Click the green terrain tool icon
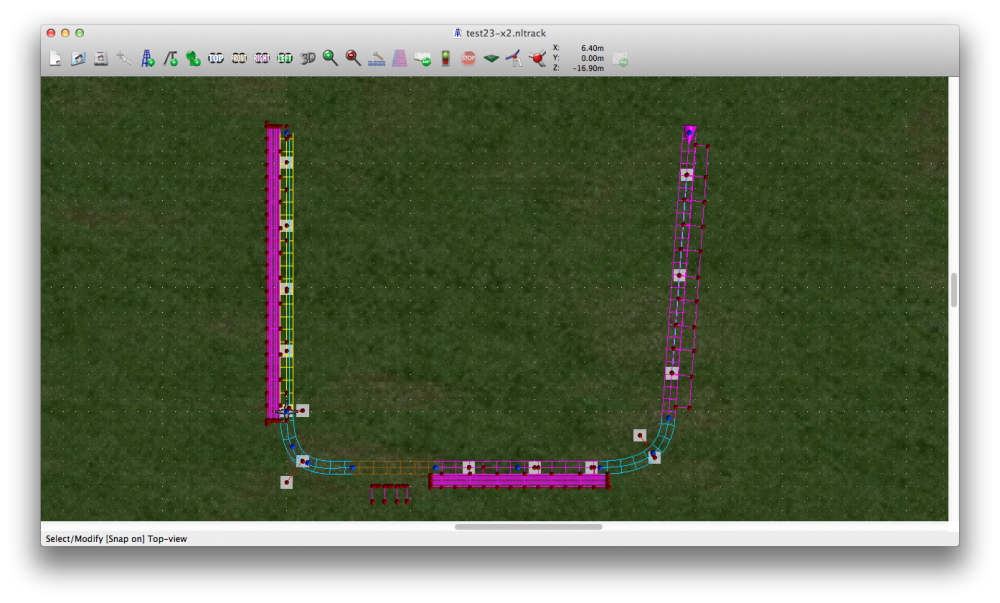This screenshot has width=1000, height=603. coord(491,59)
